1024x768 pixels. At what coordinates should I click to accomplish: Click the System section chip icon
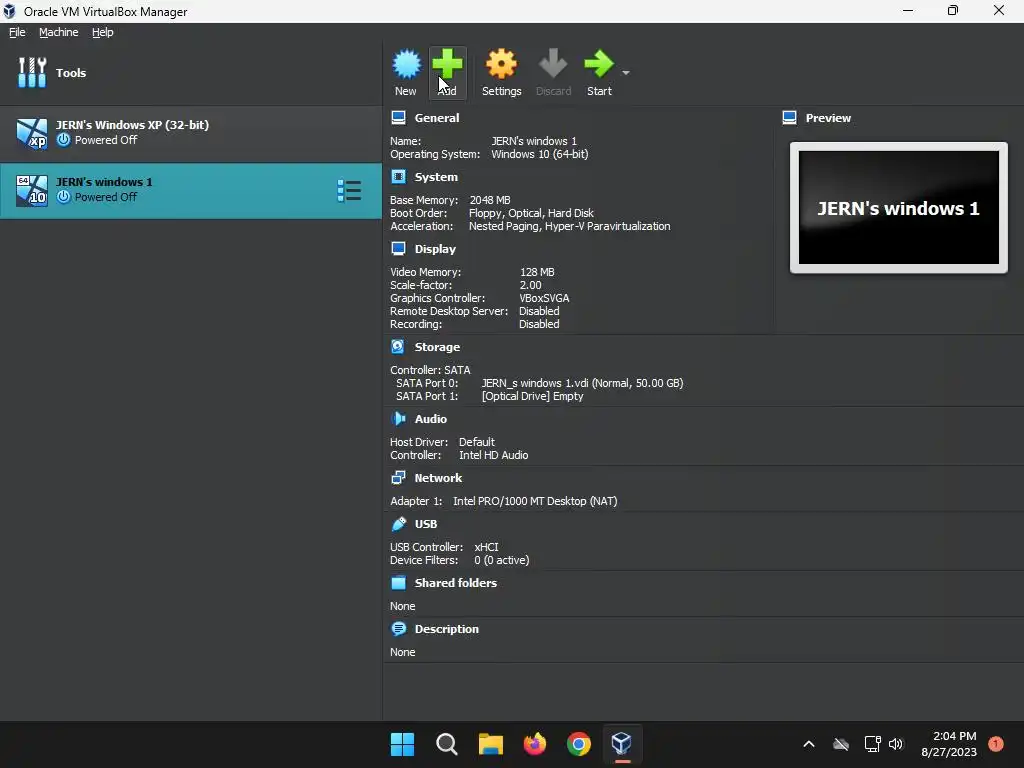pyautogui.click(x=398, y=177)
